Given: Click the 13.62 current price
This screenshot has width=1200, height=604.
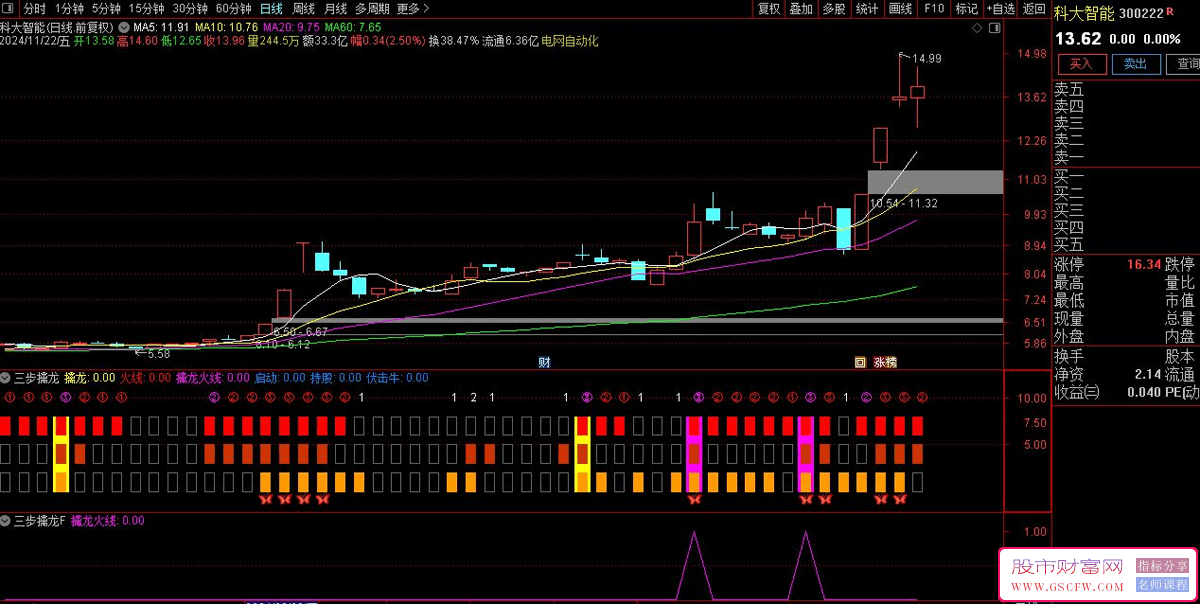Looking at the screenshot, I should [x=1076, y=39].
